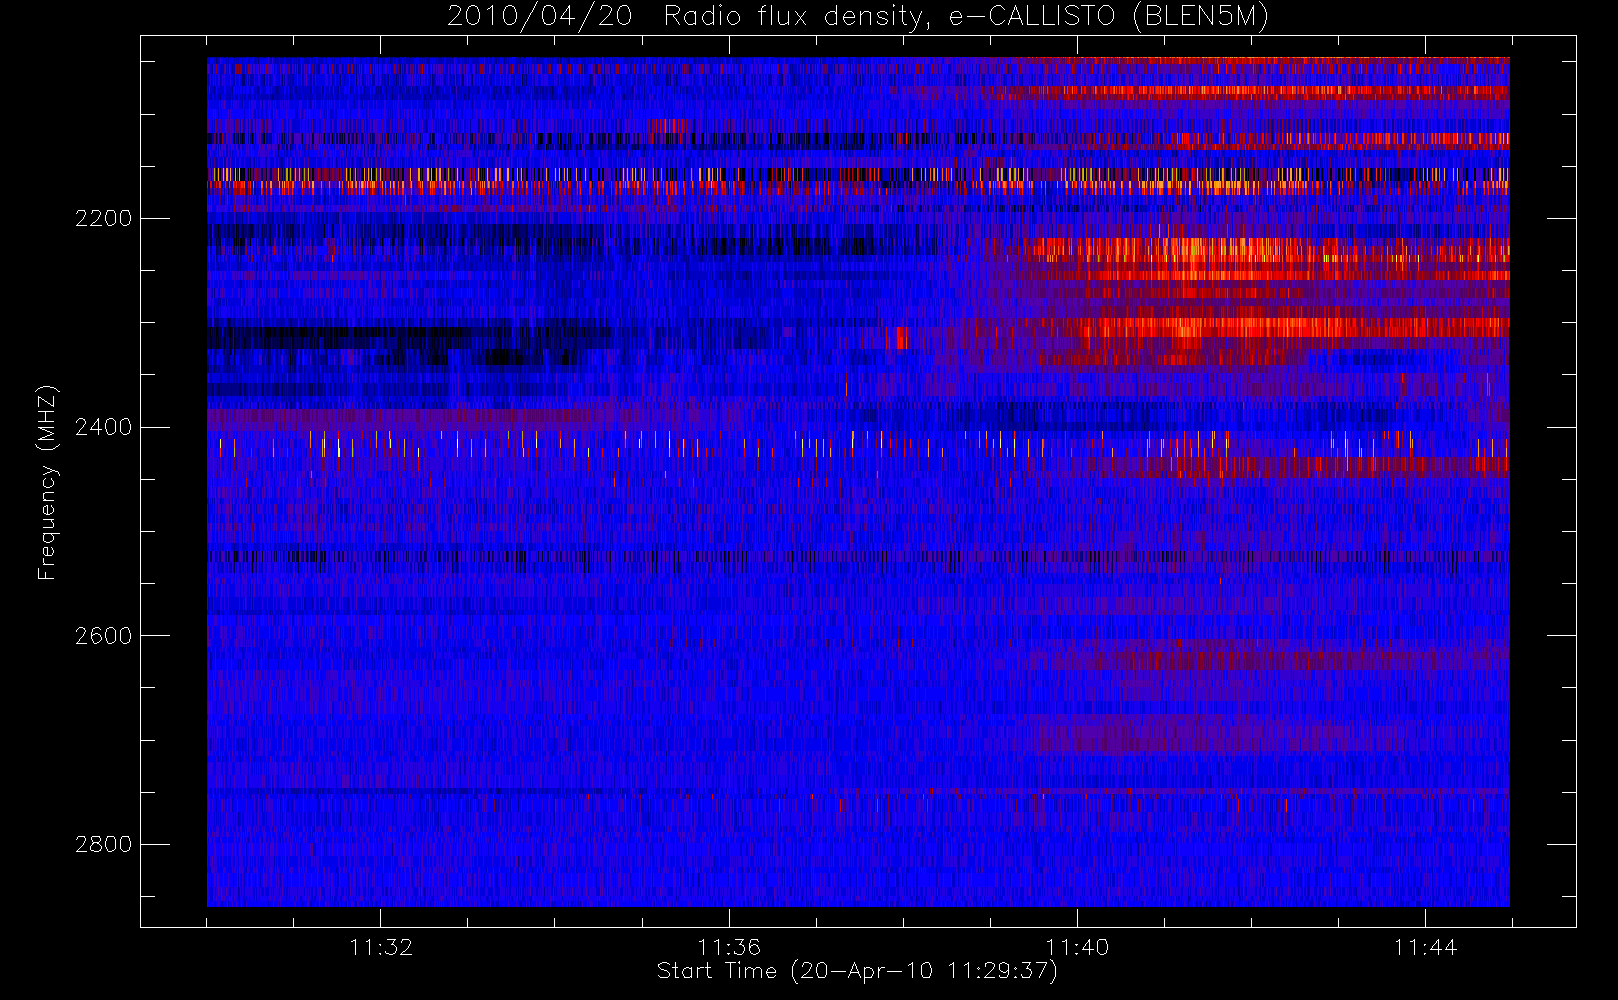Click the 'Frequency (MHZ)' axis label
Viewport: 1618px width, 1000px height.
tap(47, 482)
